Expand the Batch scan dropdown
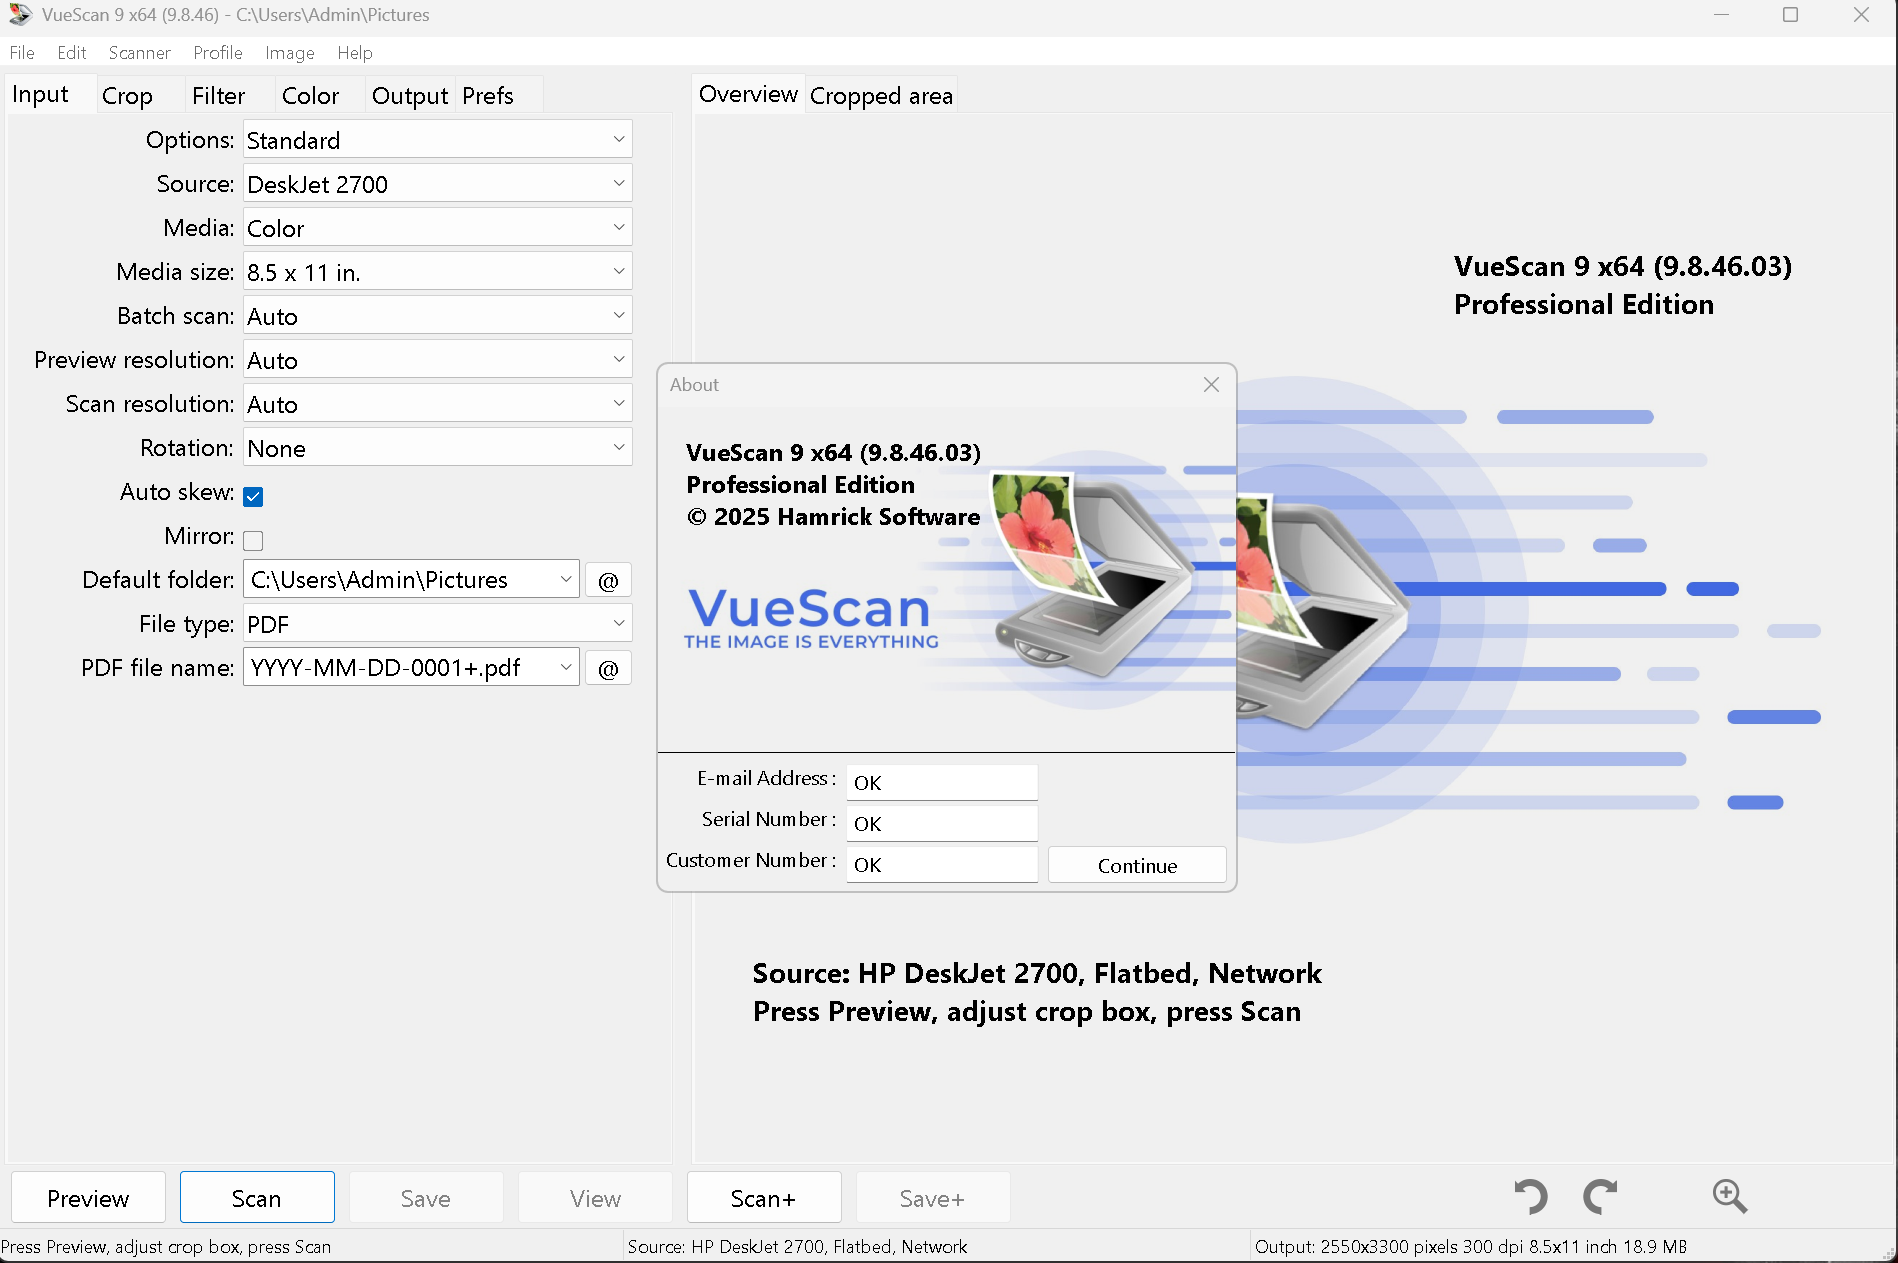 (x=437, y=316)
